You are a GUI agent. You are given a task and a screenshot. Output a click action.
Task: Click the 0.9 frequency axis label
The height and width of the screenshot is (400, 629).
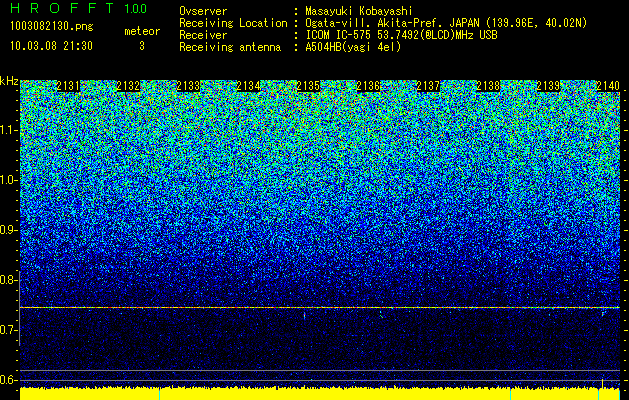pos(8,230)
